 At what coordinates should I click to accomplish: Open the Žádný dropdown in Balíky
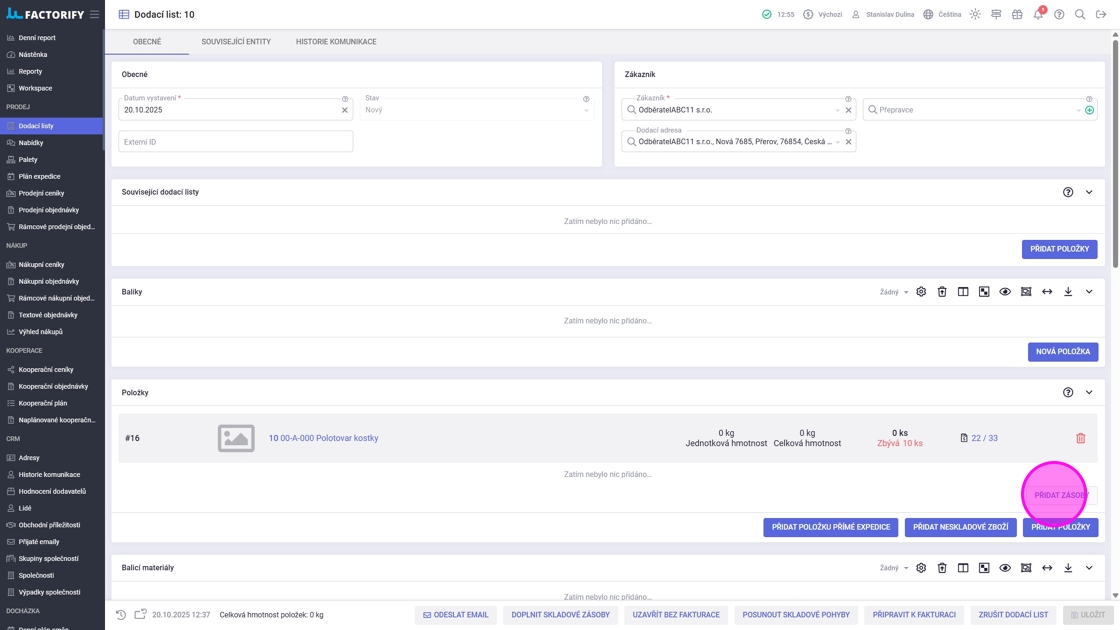(x=894, y=292)
